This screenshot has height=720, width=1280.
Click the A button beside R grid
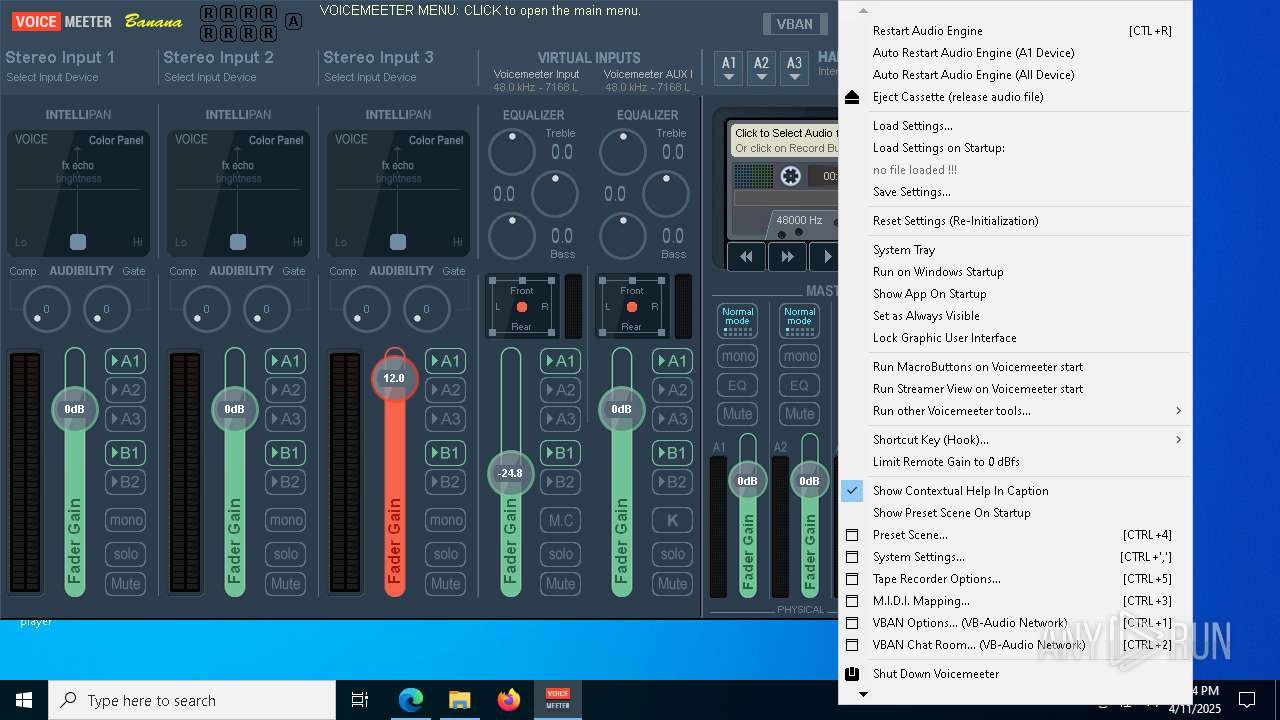[293, 22]
